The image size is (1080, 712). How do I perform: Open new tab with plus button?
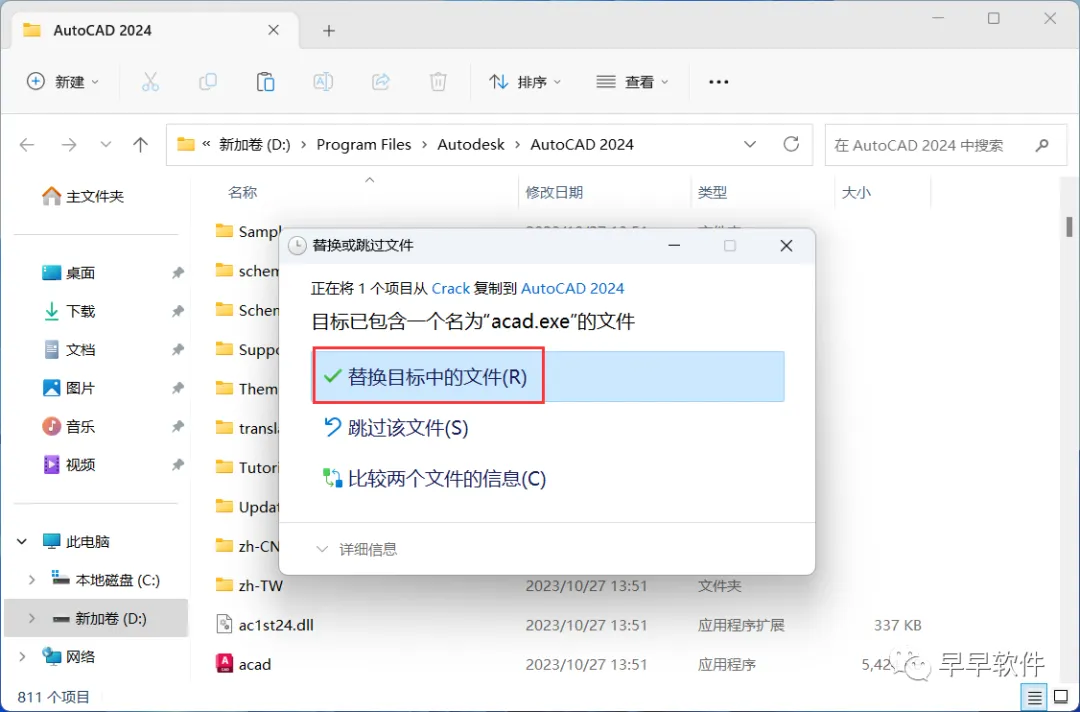[329, 30]
